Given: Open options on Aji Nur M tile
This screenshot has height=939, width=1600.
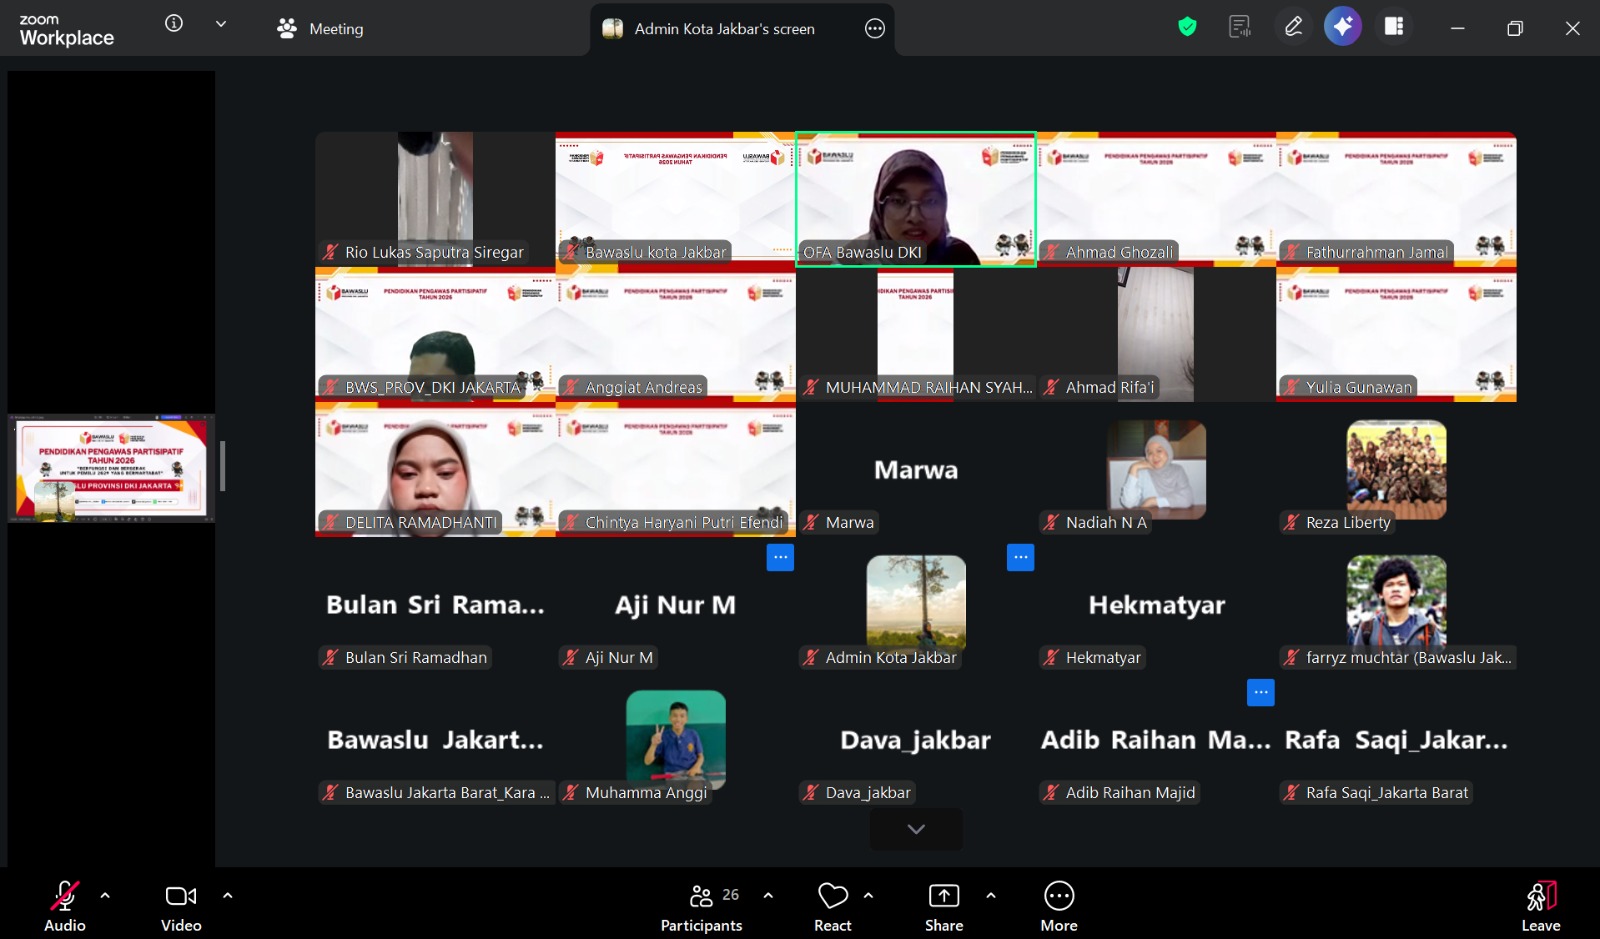Looking at the screenshot, I should point(780,557).
